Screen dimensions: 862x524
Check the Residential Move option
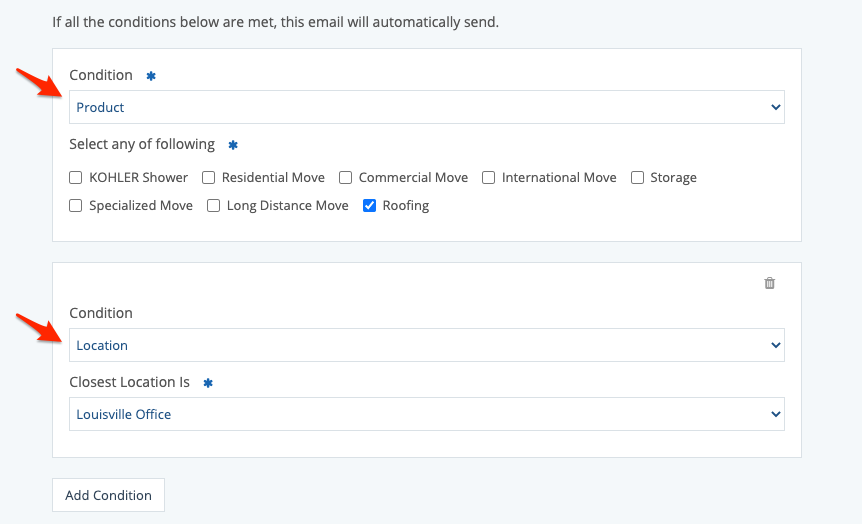209,178
